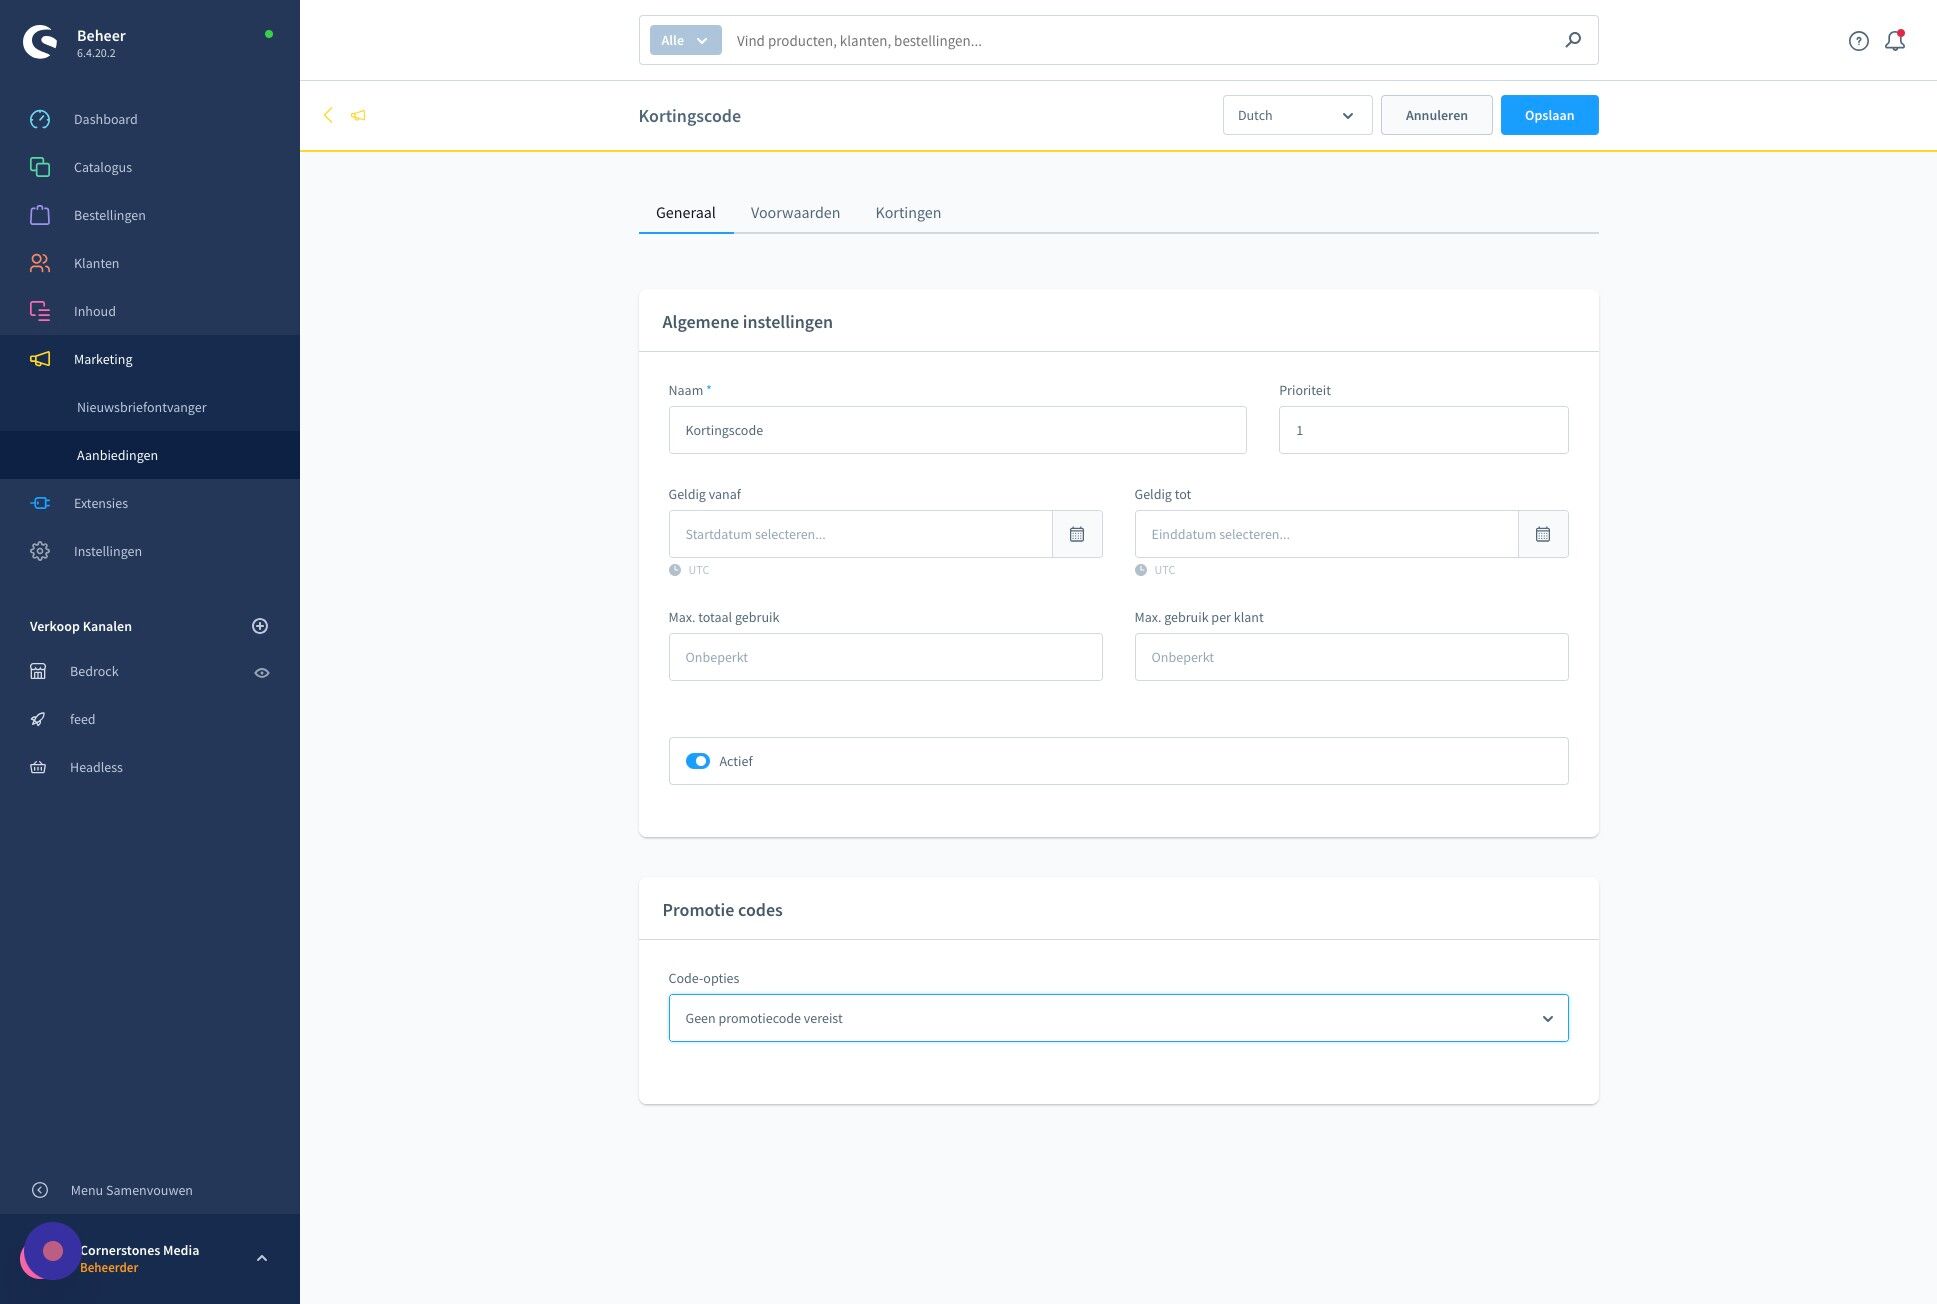Switch to the Kortingen tab

[x=908, y=212]
